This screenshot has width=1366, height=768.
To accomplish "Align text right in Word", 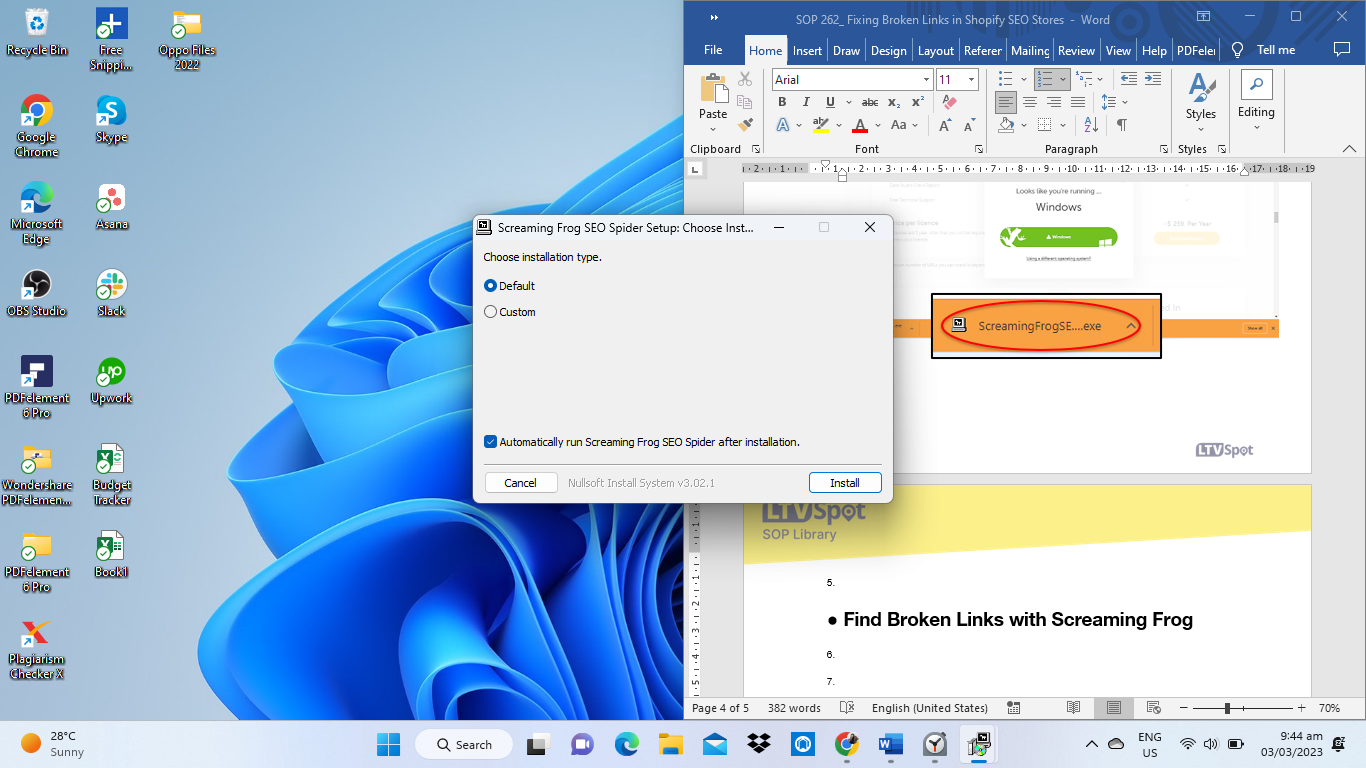I will (1054, 102).
